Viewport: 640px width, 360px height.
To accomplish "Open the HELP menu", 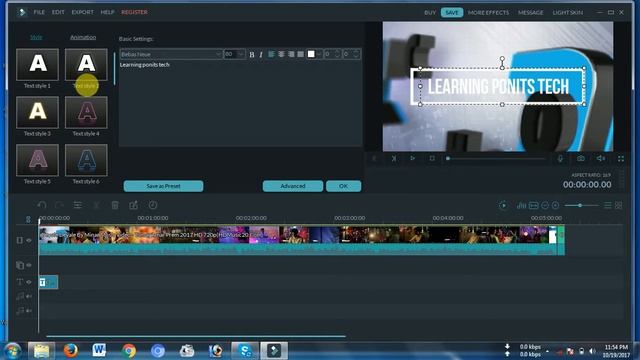I will pyautogui.click(x=107, y=12).
